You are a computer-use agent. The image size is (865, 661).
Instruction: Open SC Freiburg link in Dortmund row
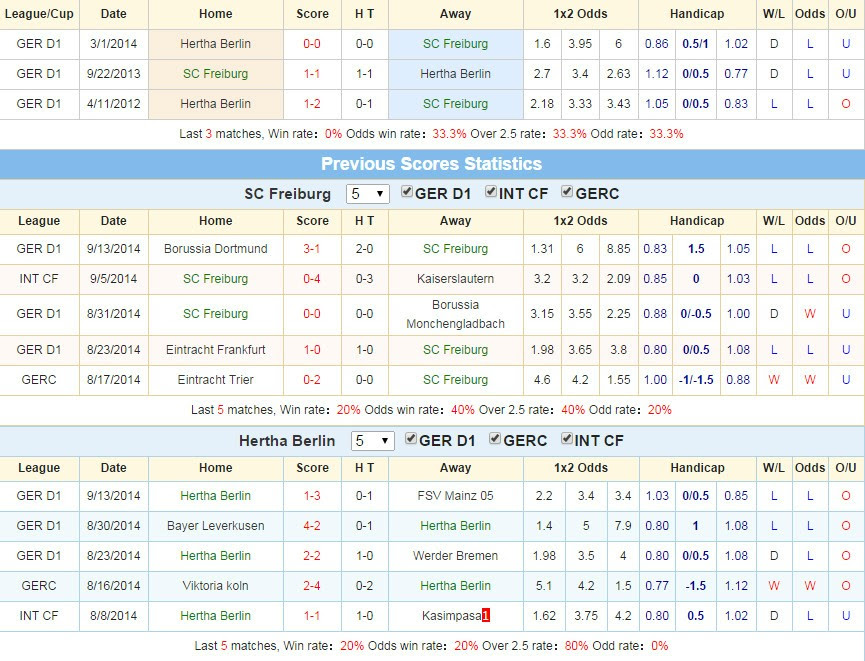[x=456, y=249]
